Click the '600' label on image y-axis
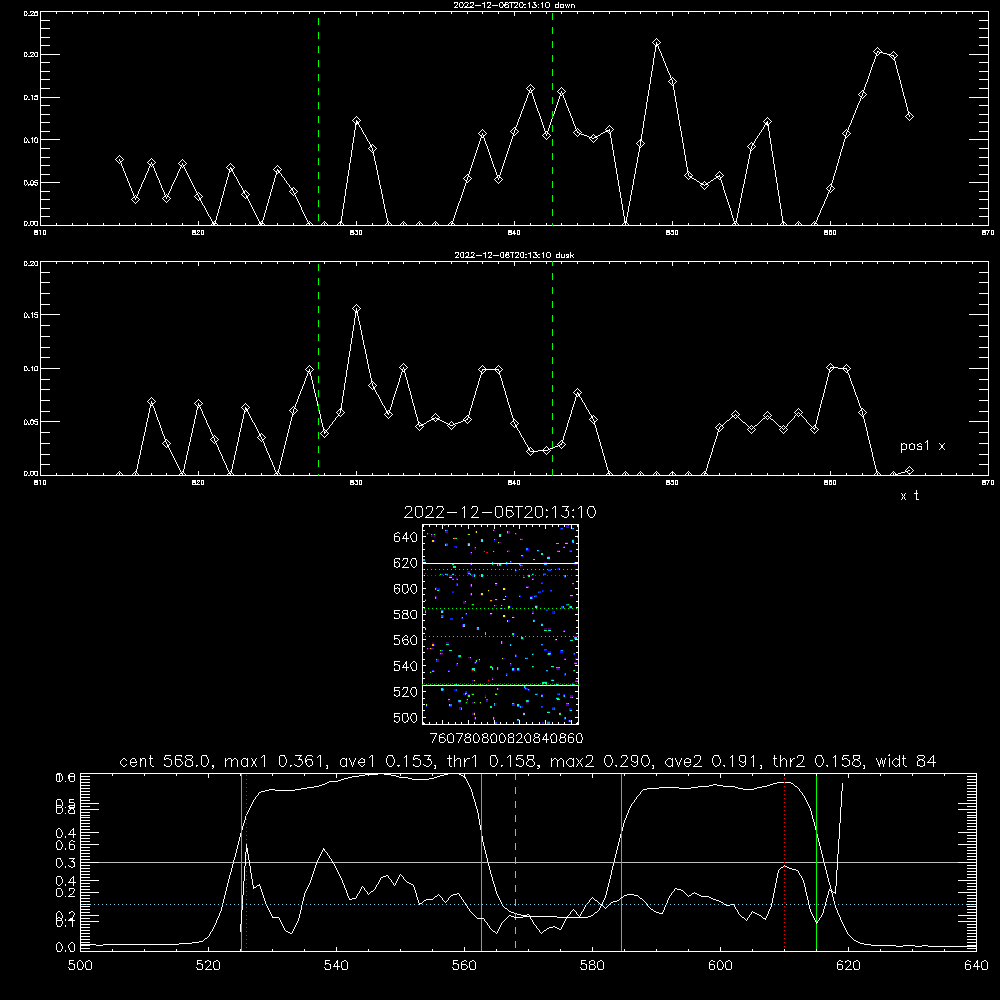The image size is (1000, 1000). pyautogui.click(x=406, y=589)
